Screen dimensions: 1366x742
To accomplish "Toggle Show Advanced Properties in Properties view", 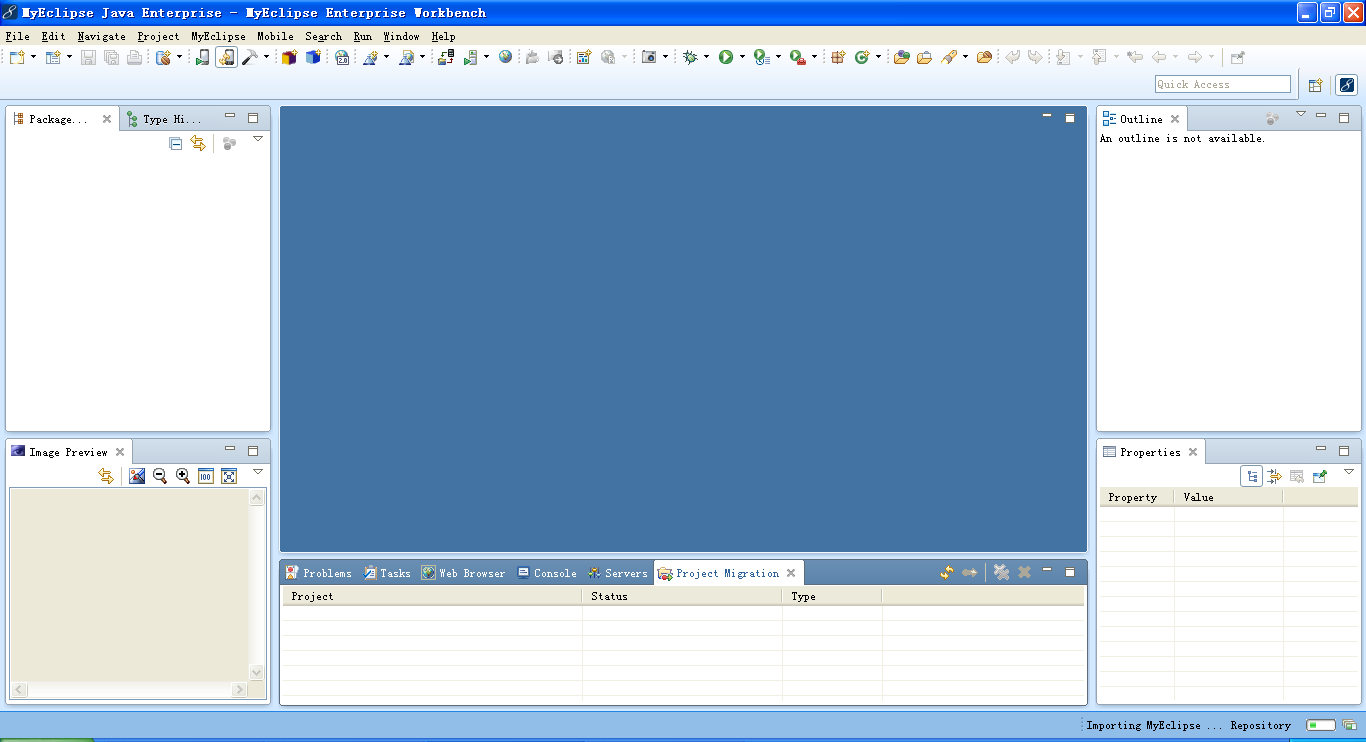I will click(1274, 476).
